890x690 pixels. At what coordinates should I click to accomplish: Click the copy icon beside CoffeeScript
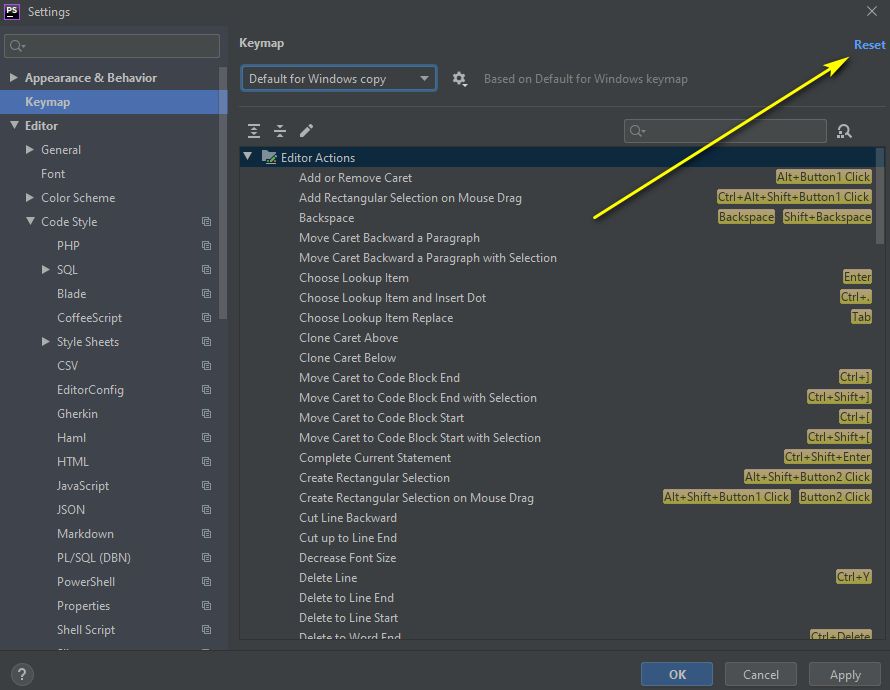pyautogui.click(x=207, y=318)
